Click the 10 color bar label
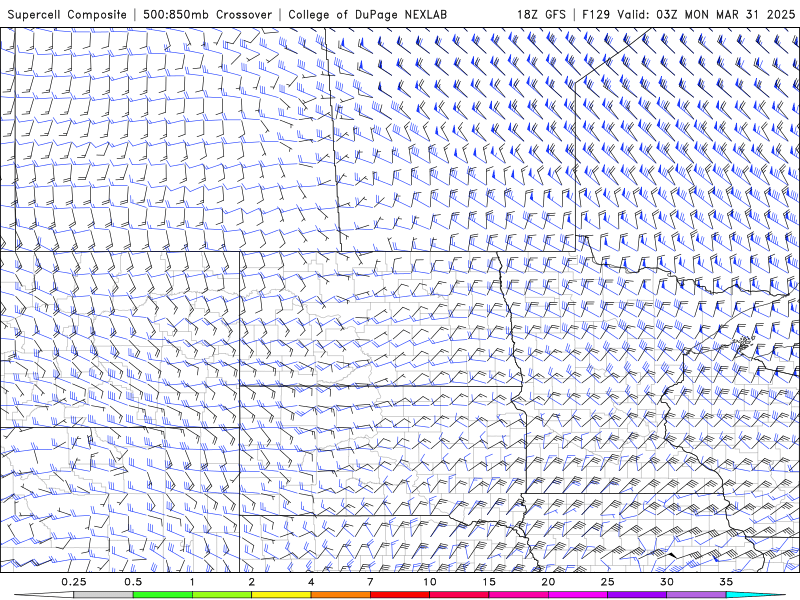Screen dimensions: 800x600 point(430,582)
